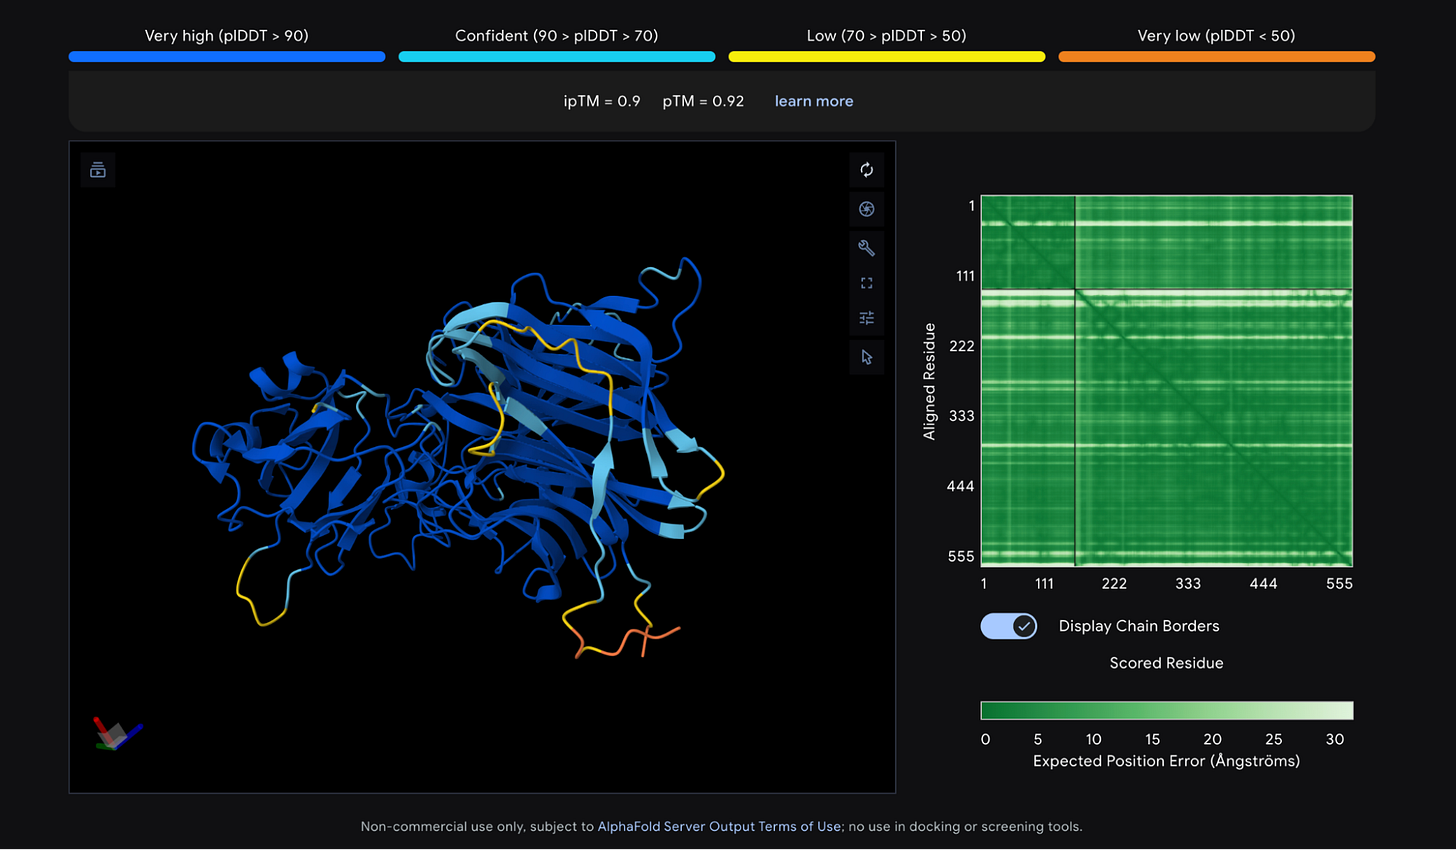Image resolution: width=1456 pixels, height=850 pixels.
Task: Click the cyan Confident pLDDT legend bar
Action: [x=557, y=57]
